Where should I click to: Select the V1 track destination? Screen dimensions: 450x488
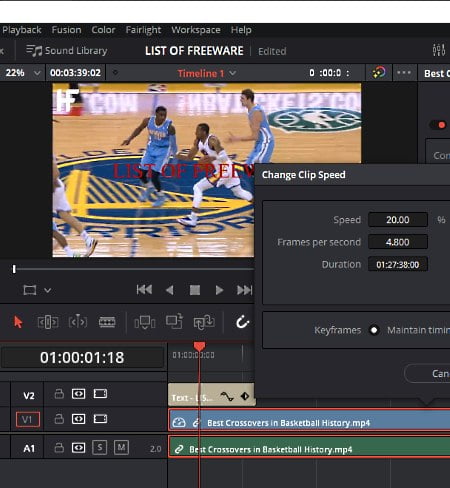click(x=28, y=419)
